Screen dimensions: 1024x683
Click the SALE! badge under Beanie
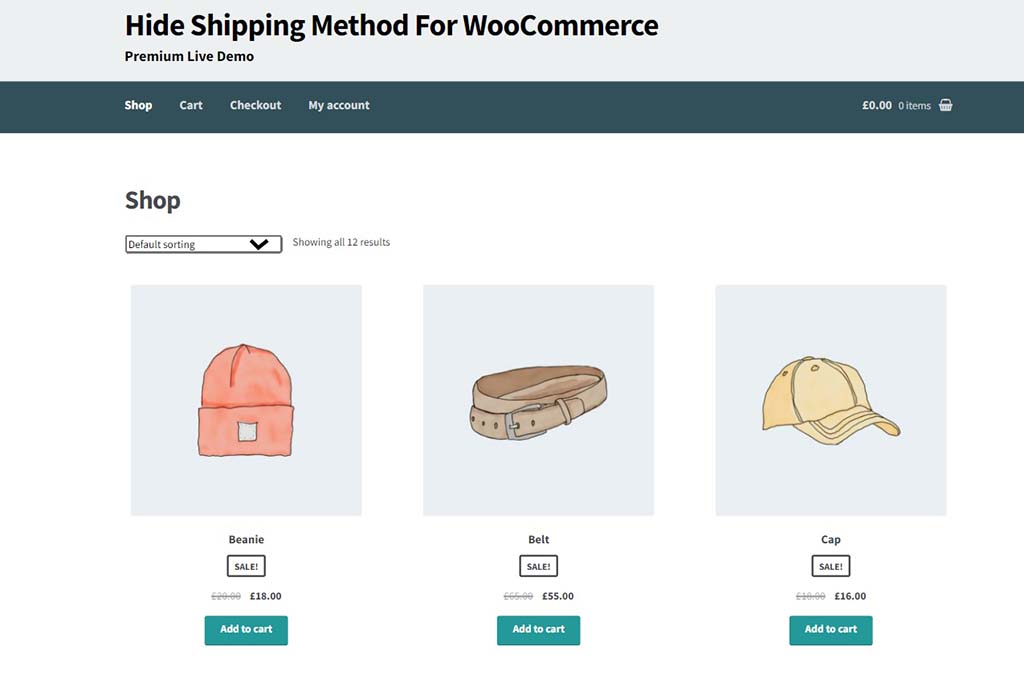click(x=246, y=566)
